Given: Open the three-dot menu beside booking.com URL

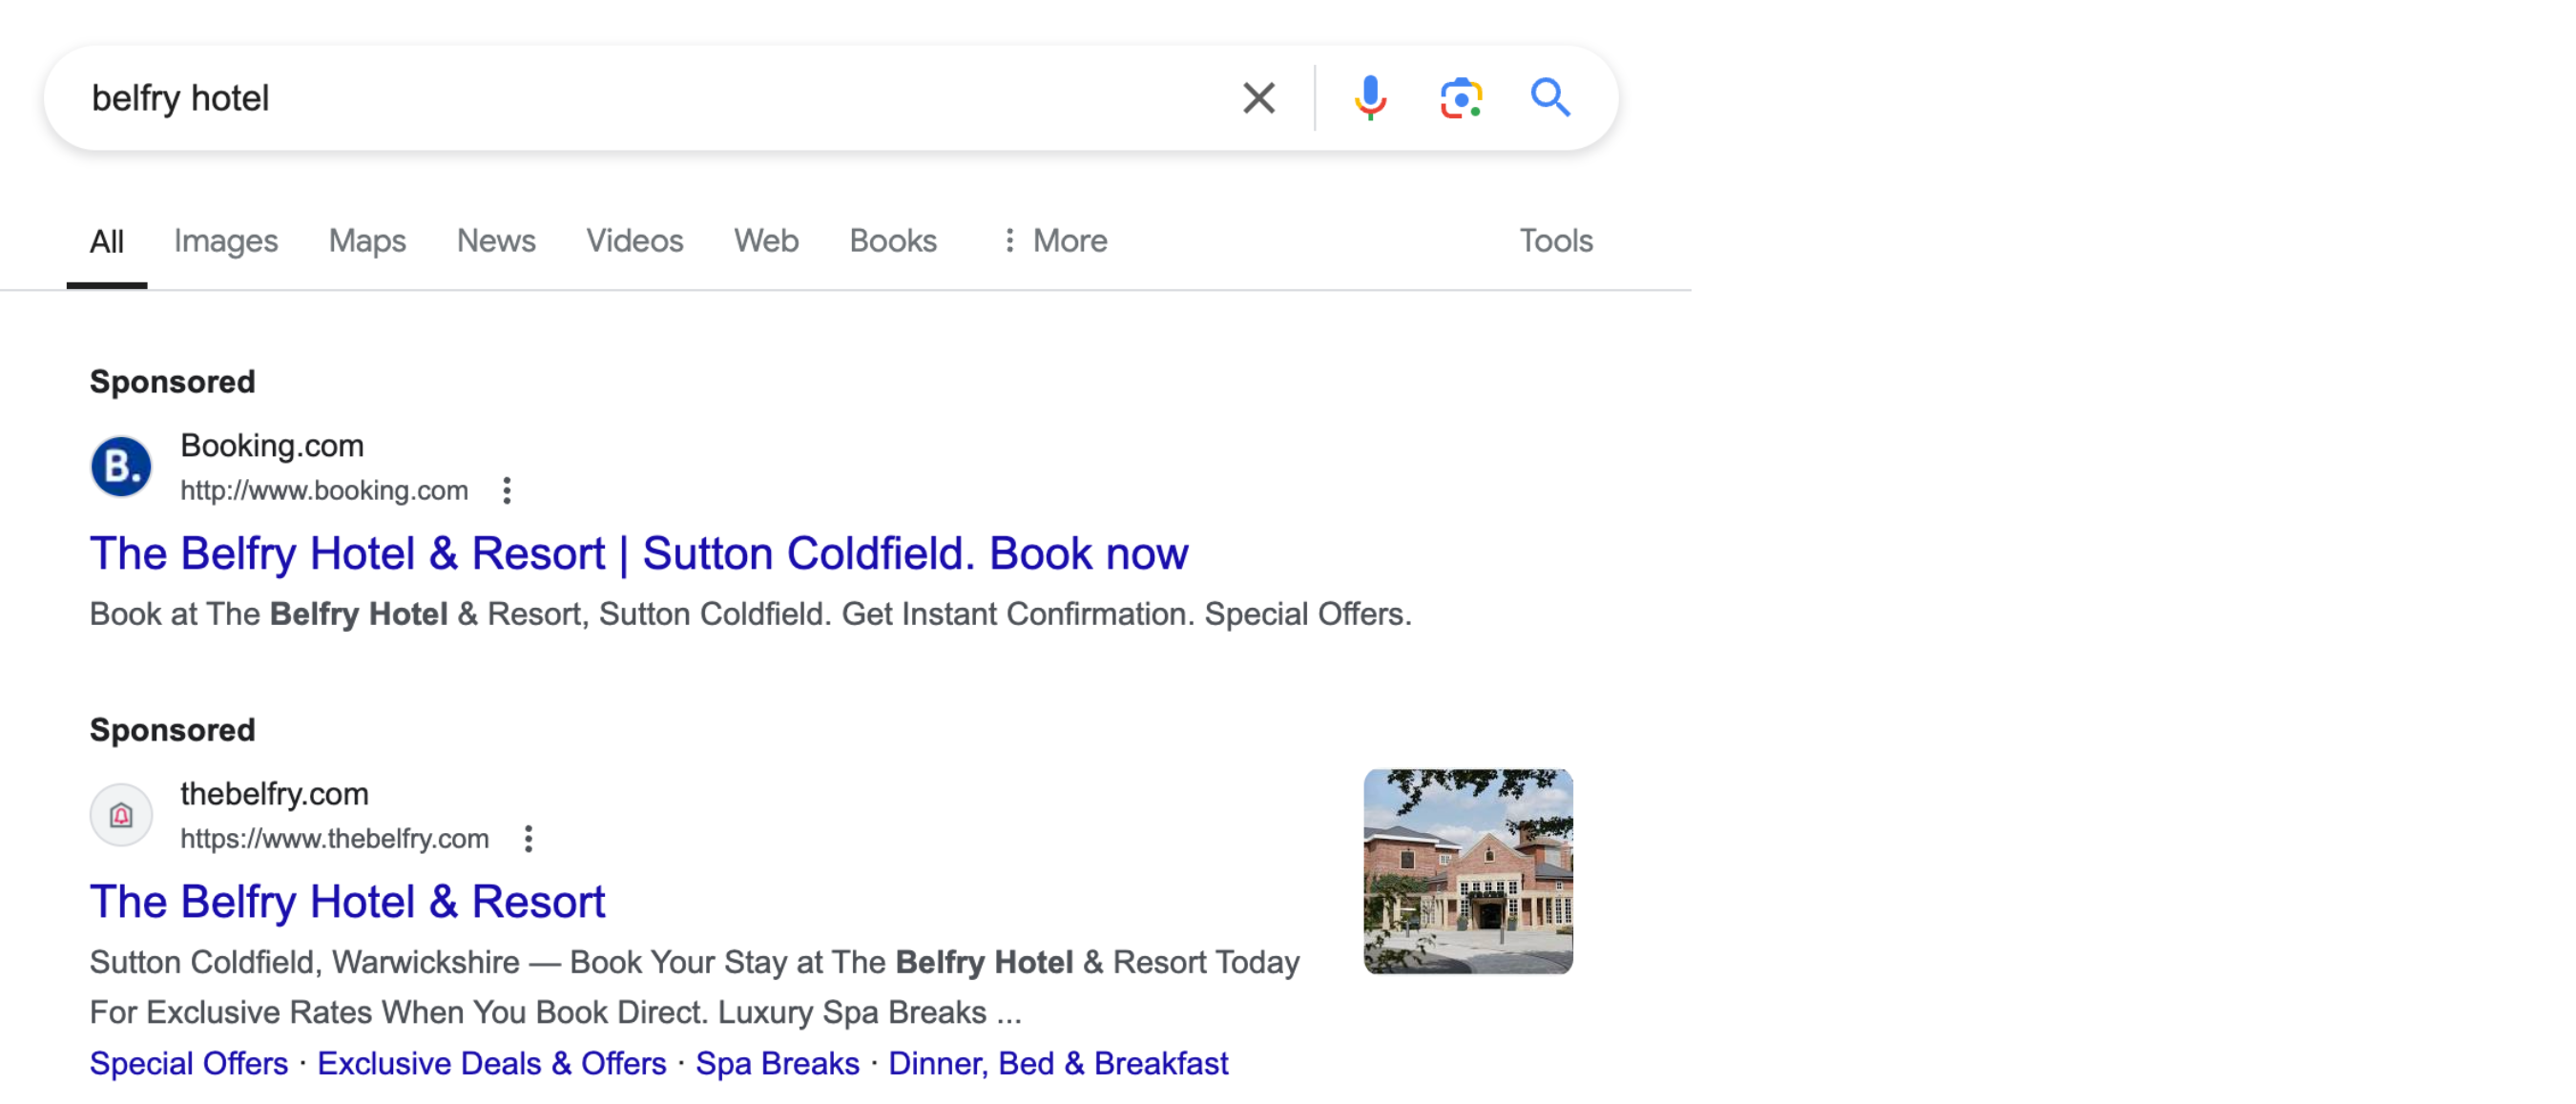Looking at the screenshot, I should pos(507,490).
